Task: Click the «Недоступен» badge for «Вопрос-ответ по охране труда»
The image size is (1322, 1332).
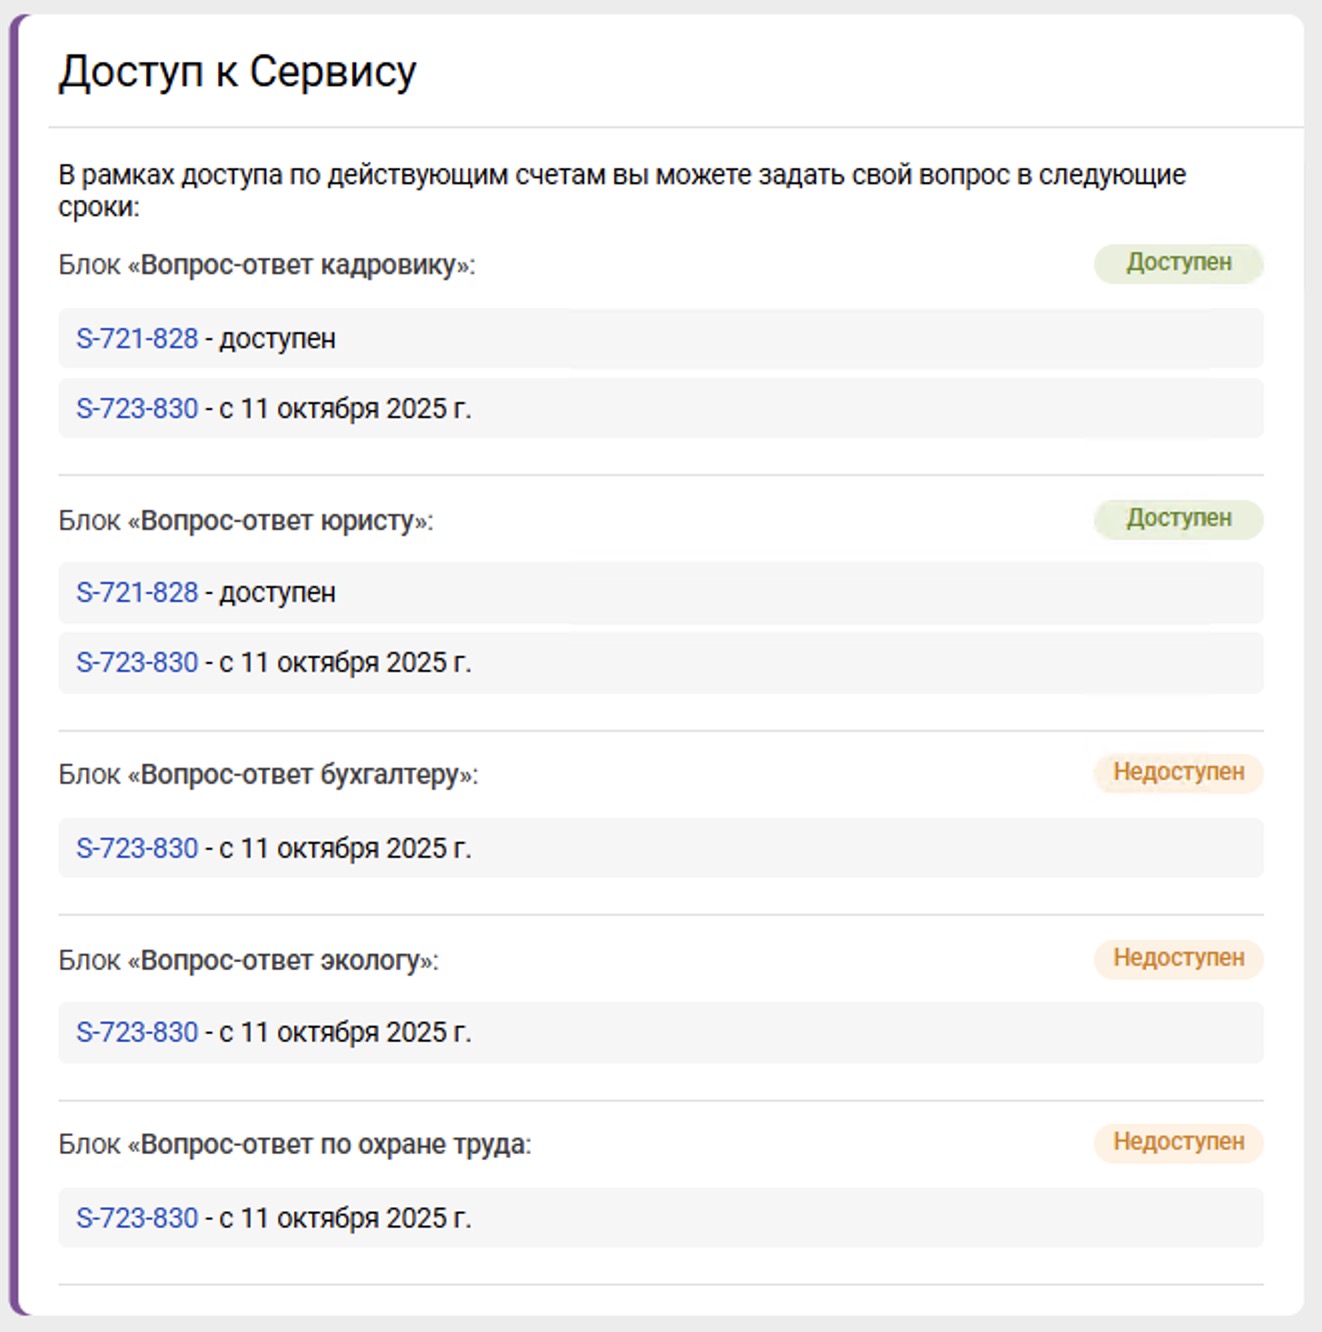Action: click(x=1178, y=1143)
